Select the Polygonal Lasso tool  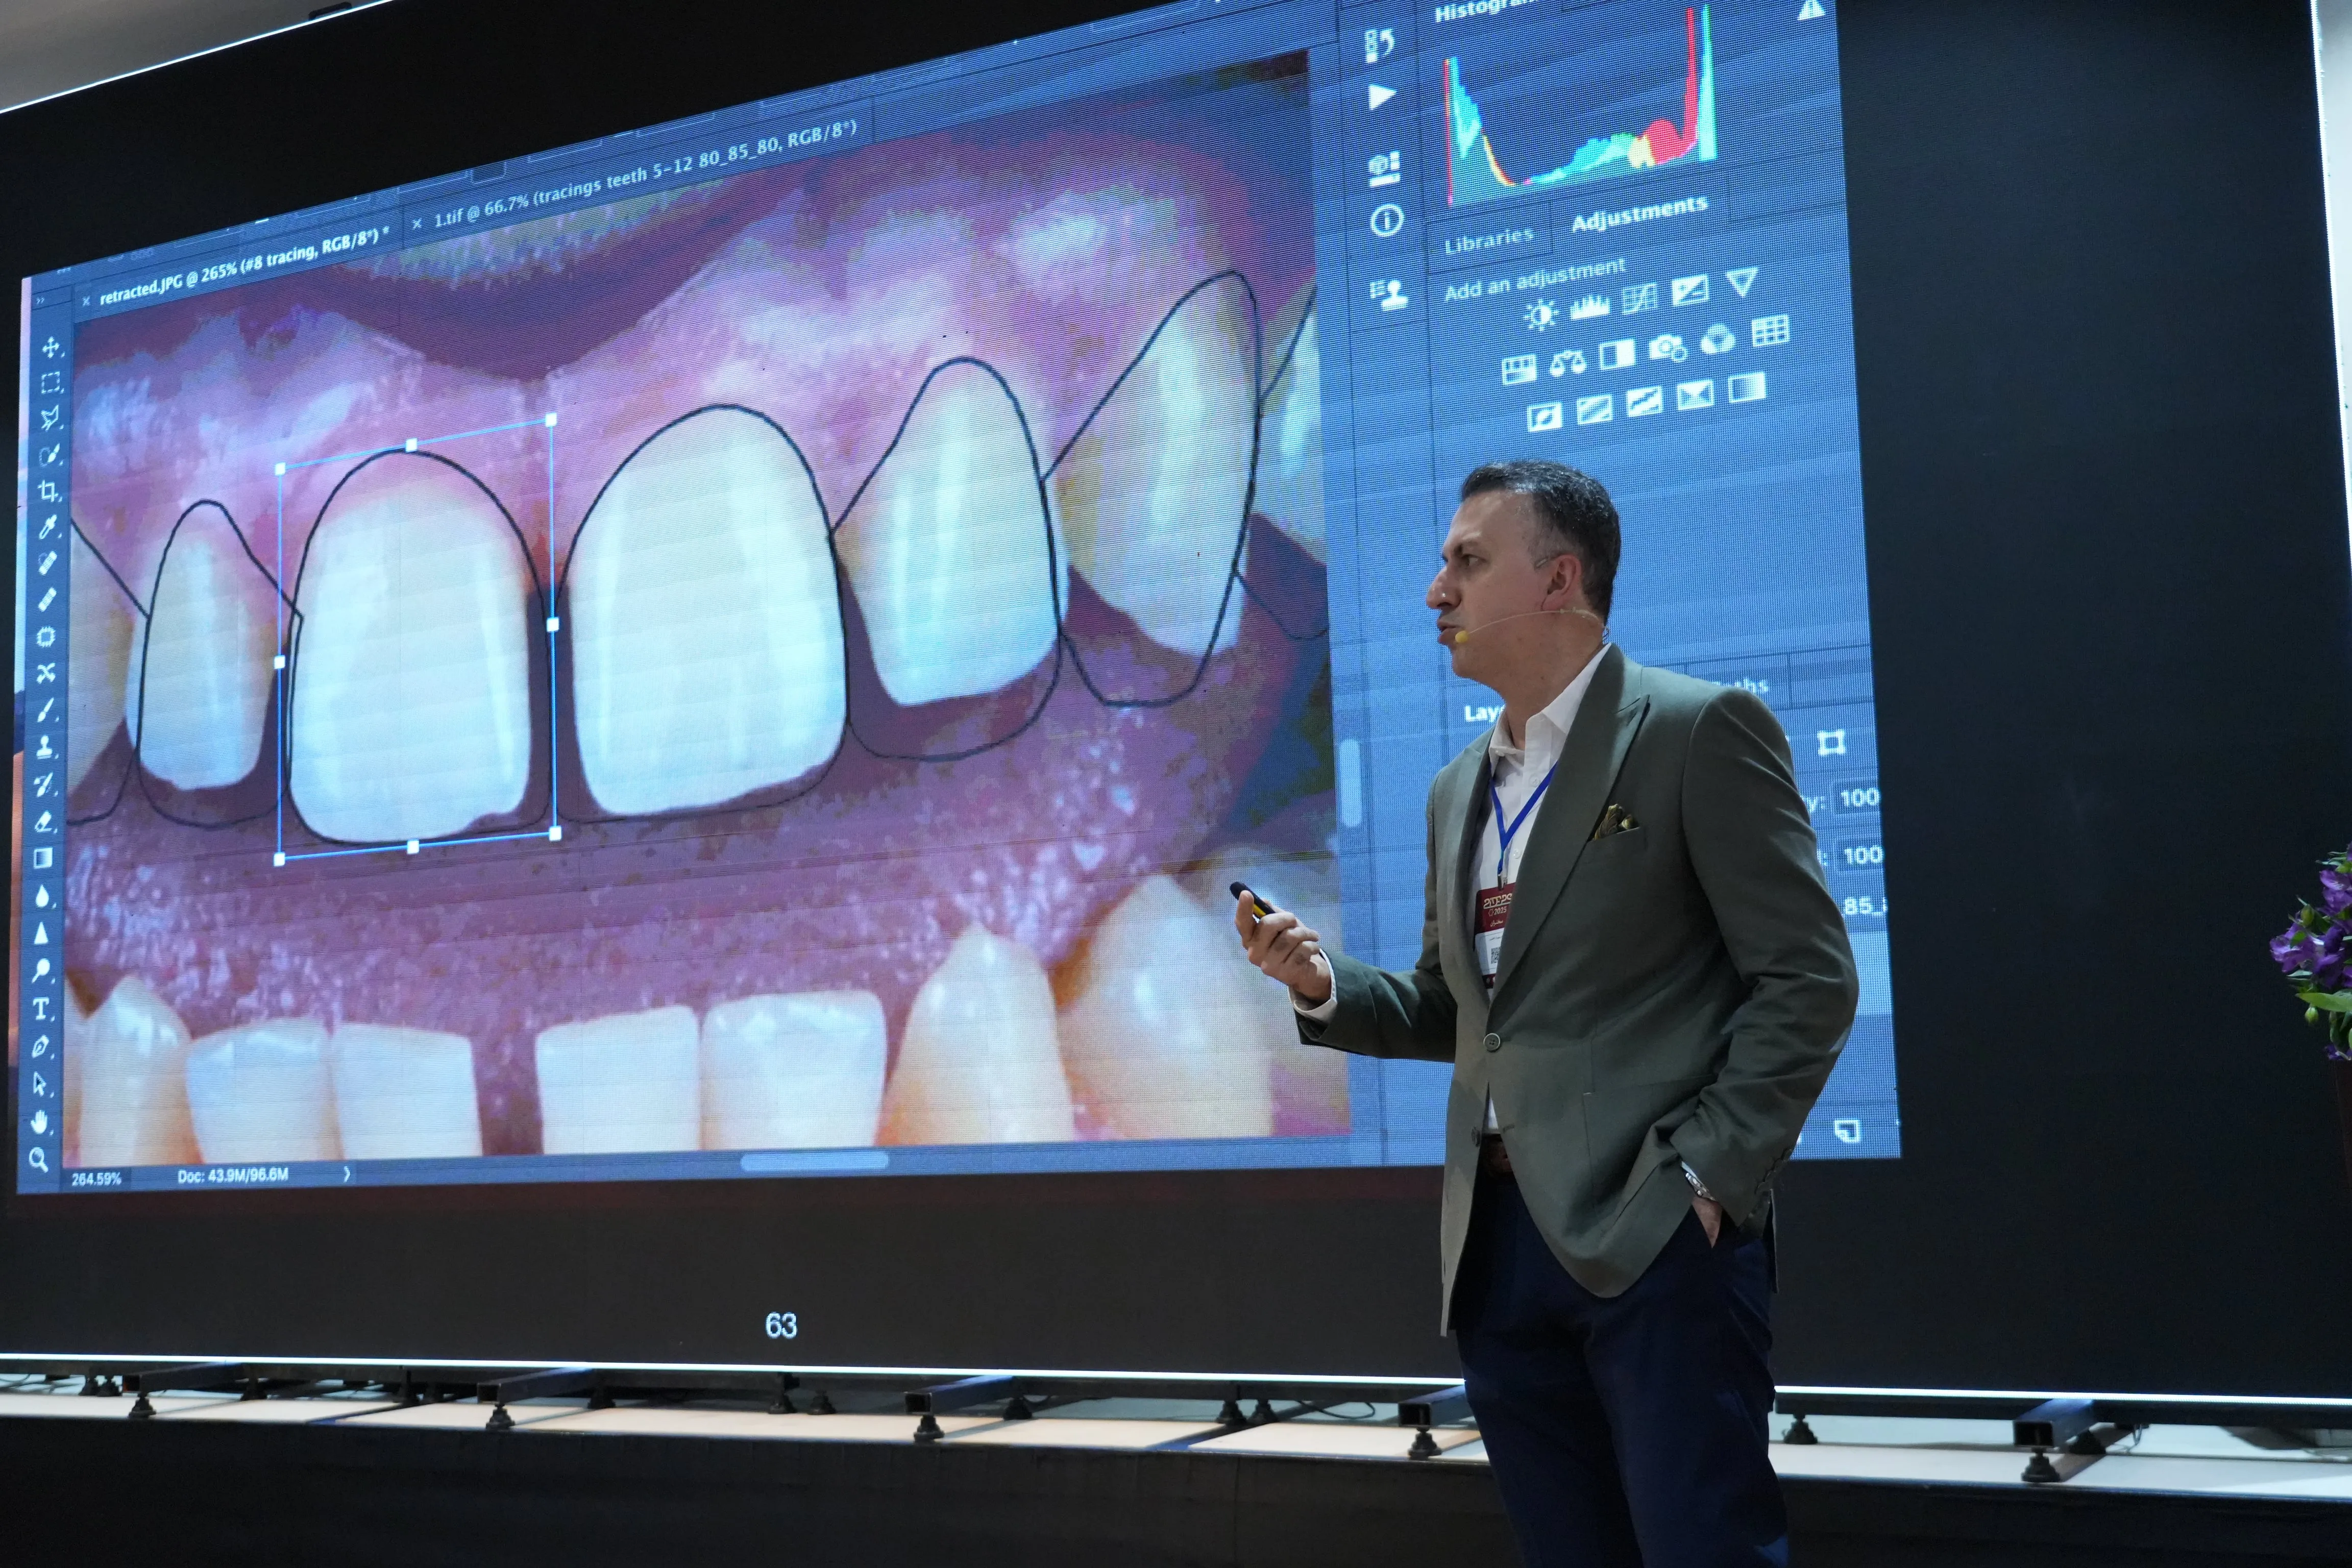50,418
